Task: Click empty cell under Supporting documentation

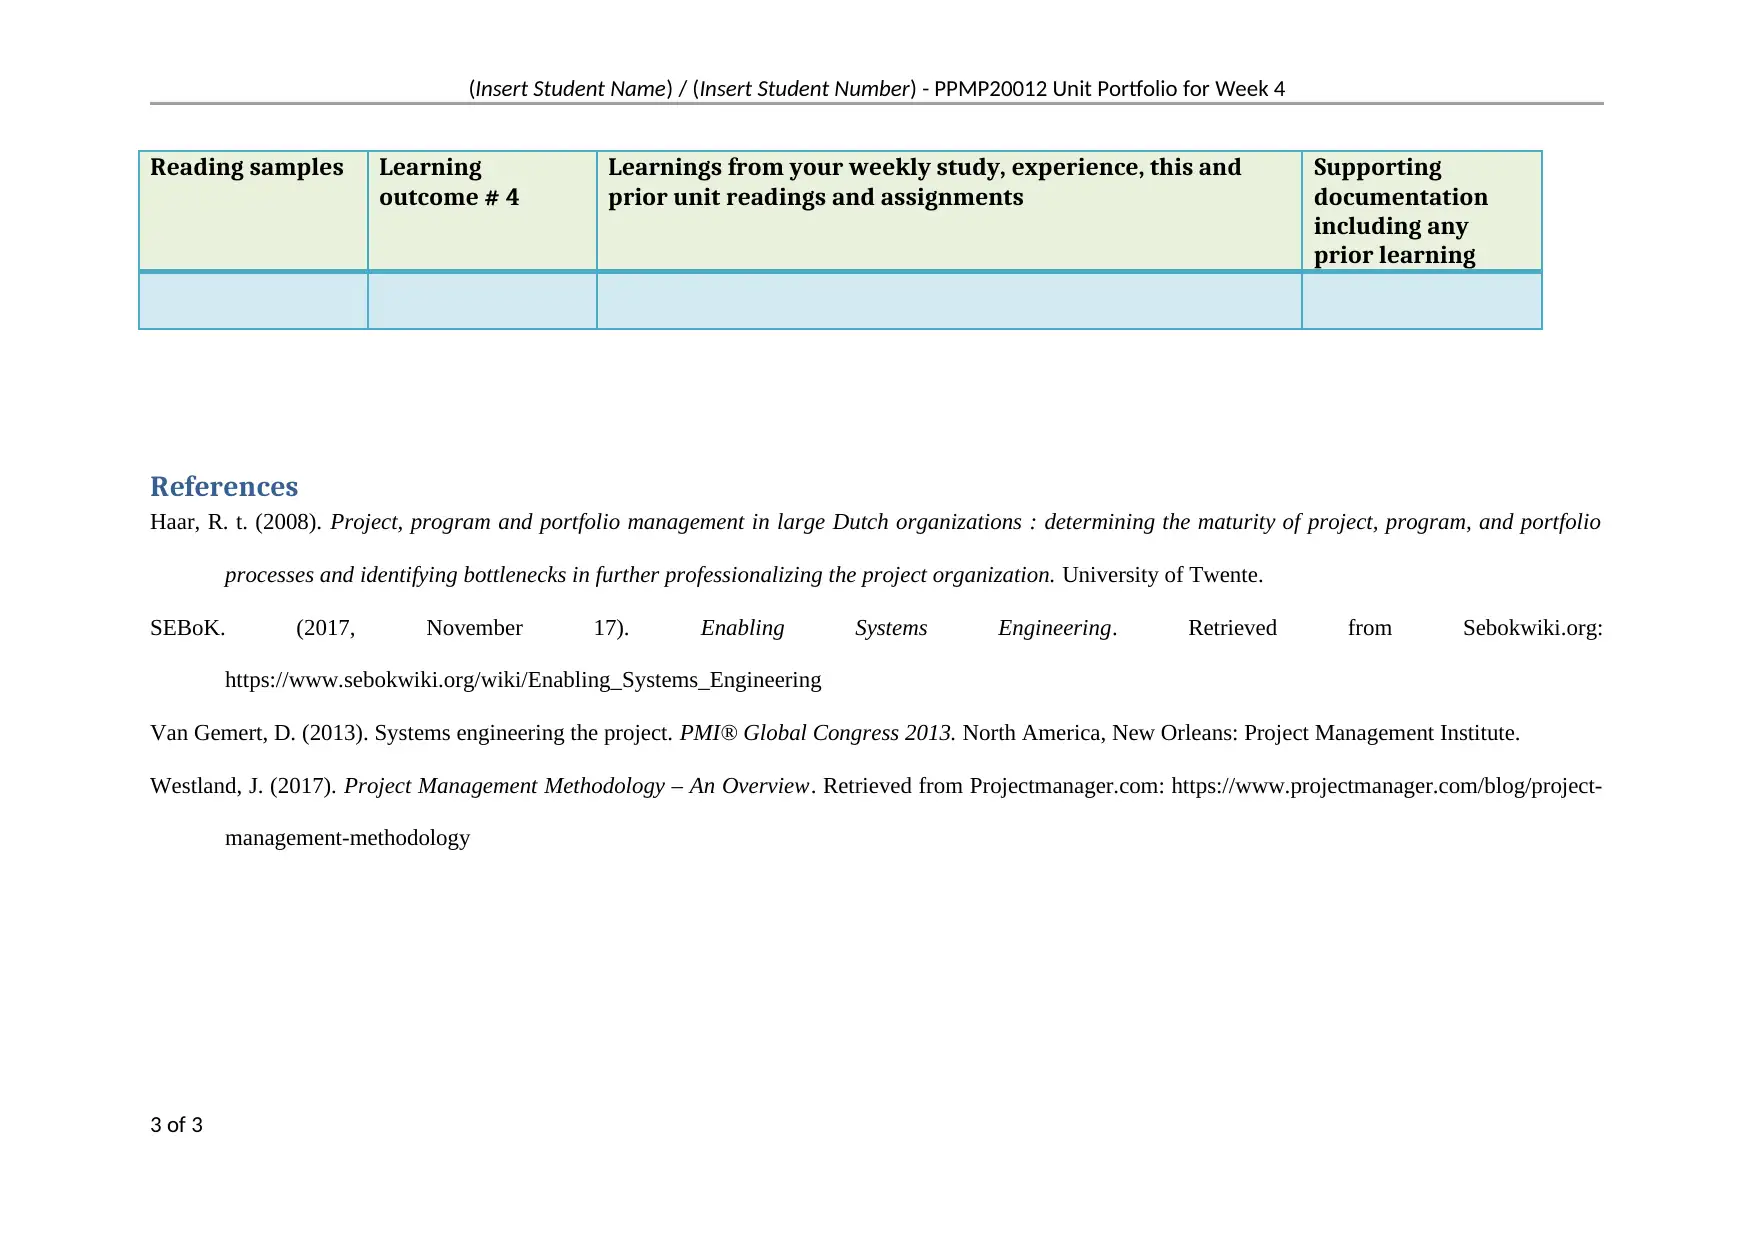Action: pos(1422,301)
